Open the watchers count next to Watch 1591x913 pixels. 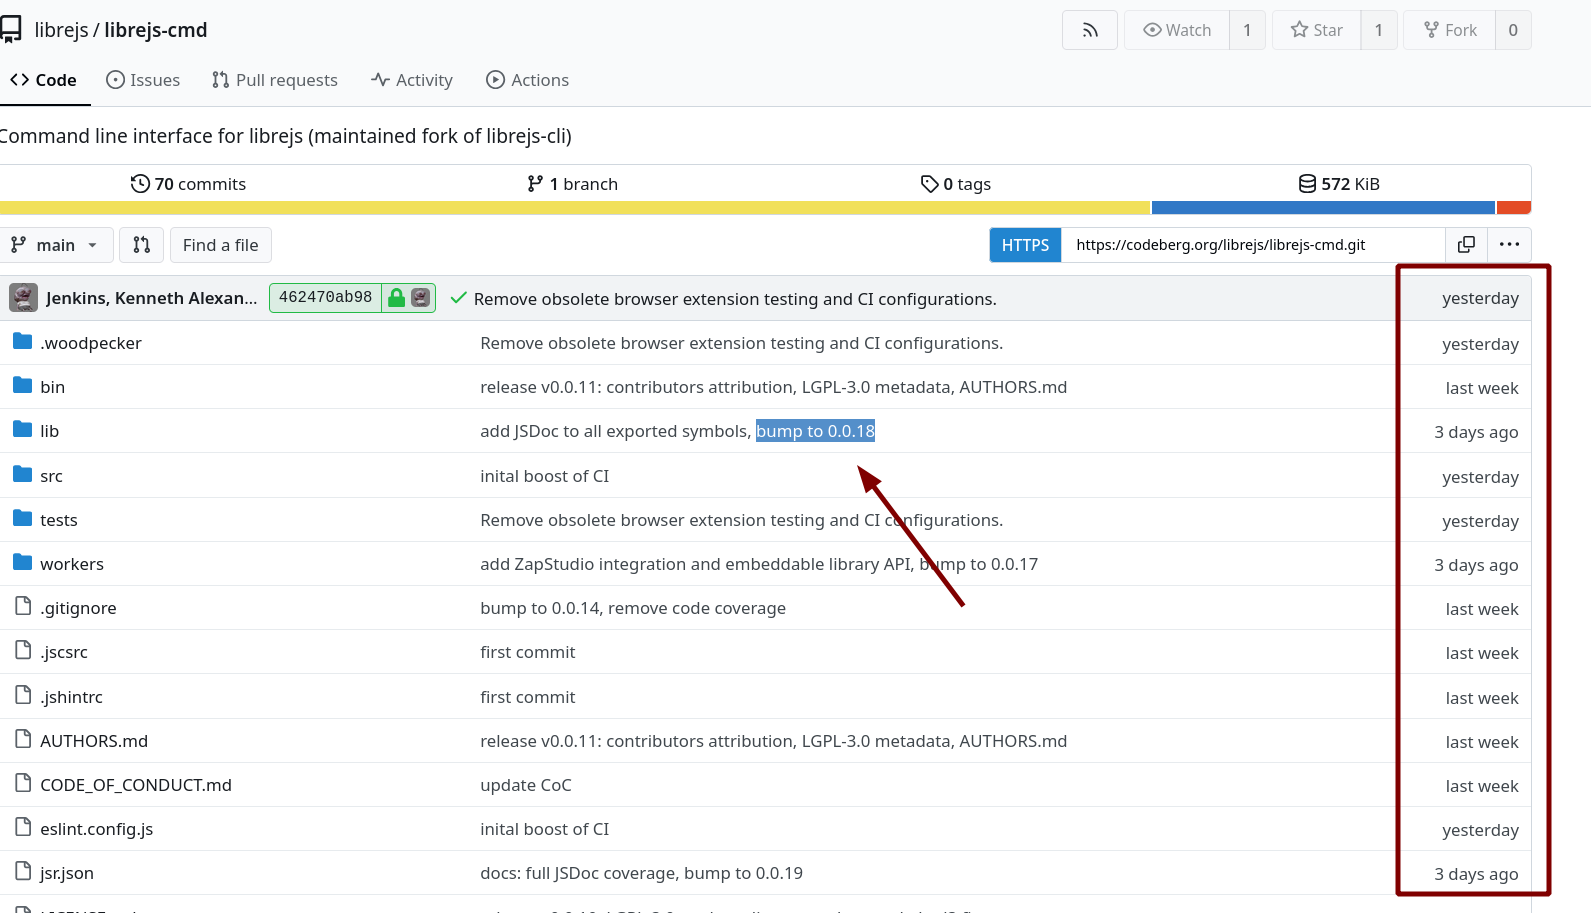1247,30
